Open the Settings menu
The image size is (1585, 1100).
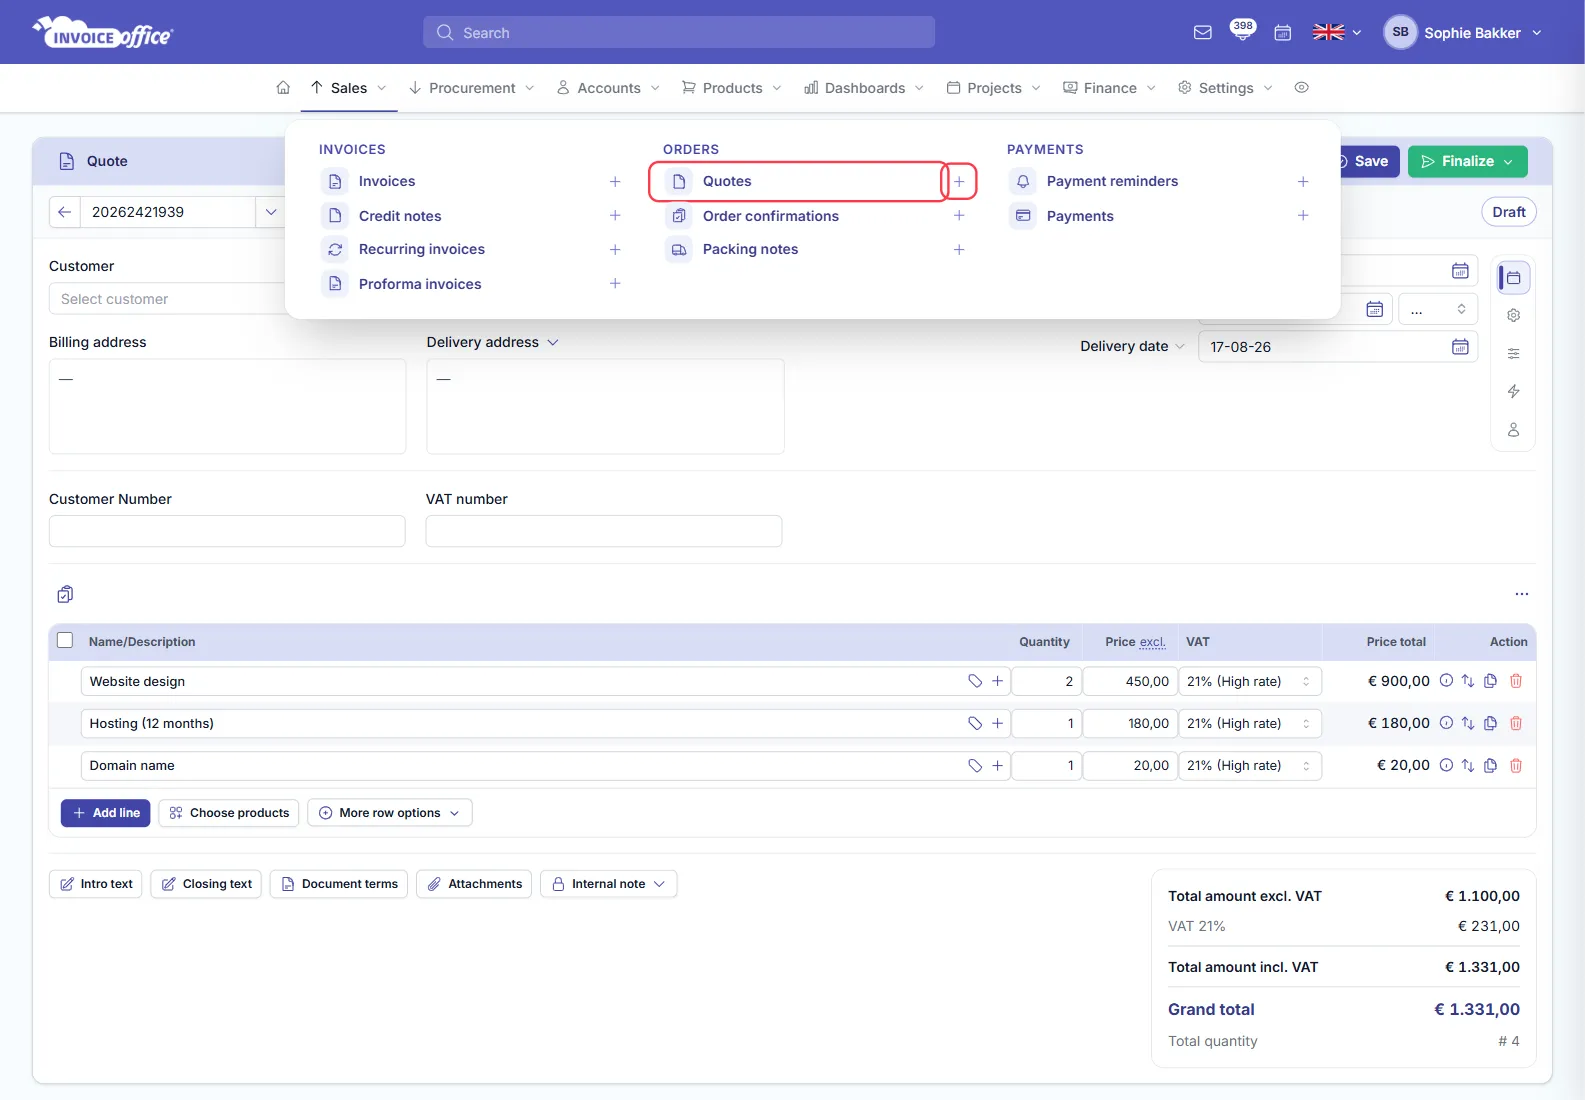(x=1225, y=88)
